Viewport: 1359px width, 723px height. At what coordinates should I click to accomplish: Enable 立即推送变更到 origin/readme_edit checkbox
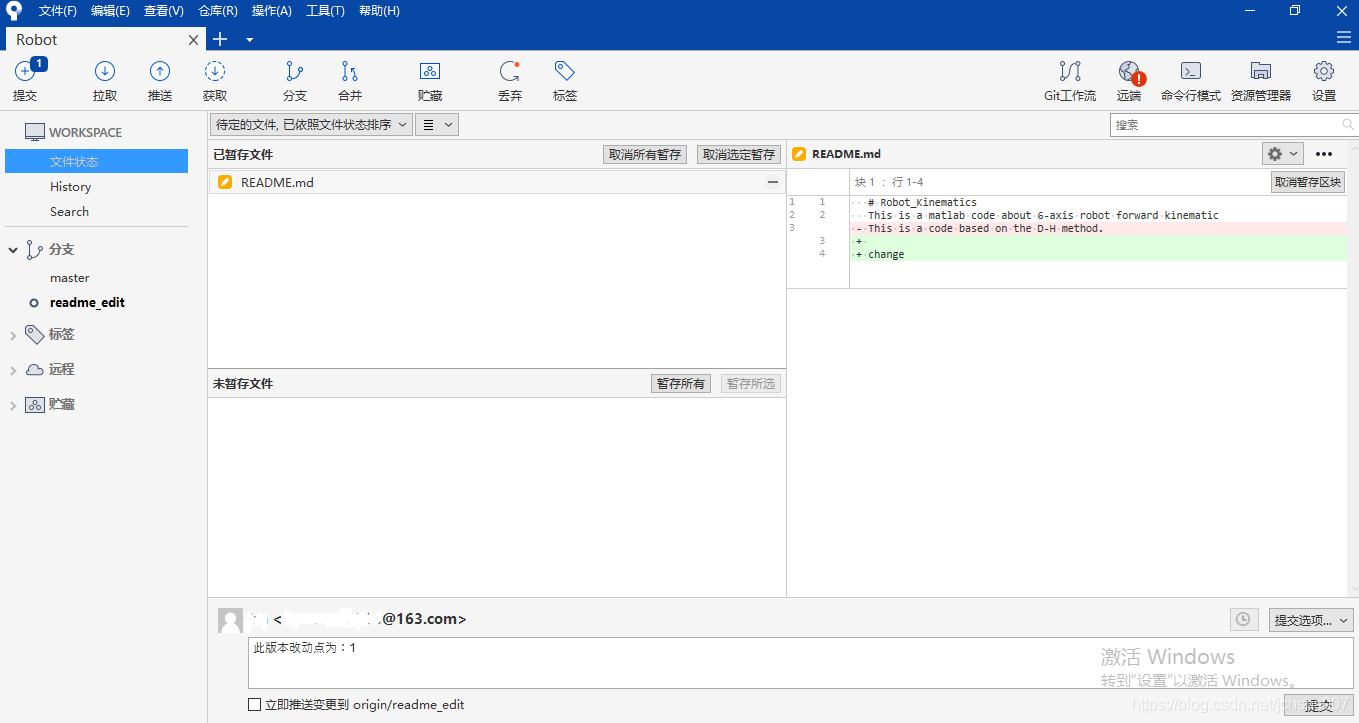[x=255, y=704]
